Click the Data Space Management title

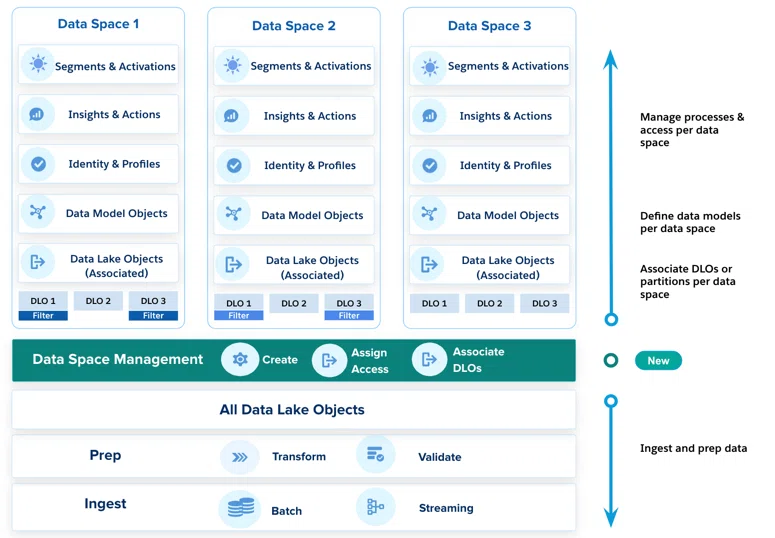(x=118, y=359)
